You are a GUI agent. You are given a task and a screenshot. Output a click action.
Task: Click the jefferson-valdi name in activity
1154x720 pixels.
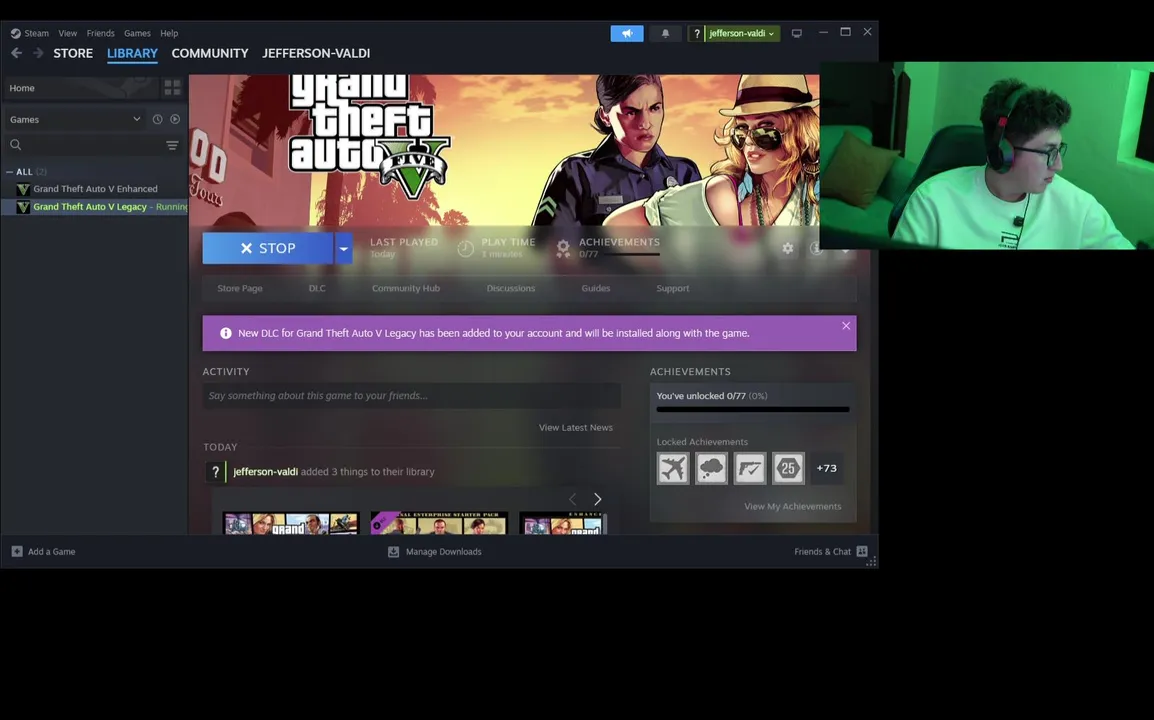tap(266, 472)
